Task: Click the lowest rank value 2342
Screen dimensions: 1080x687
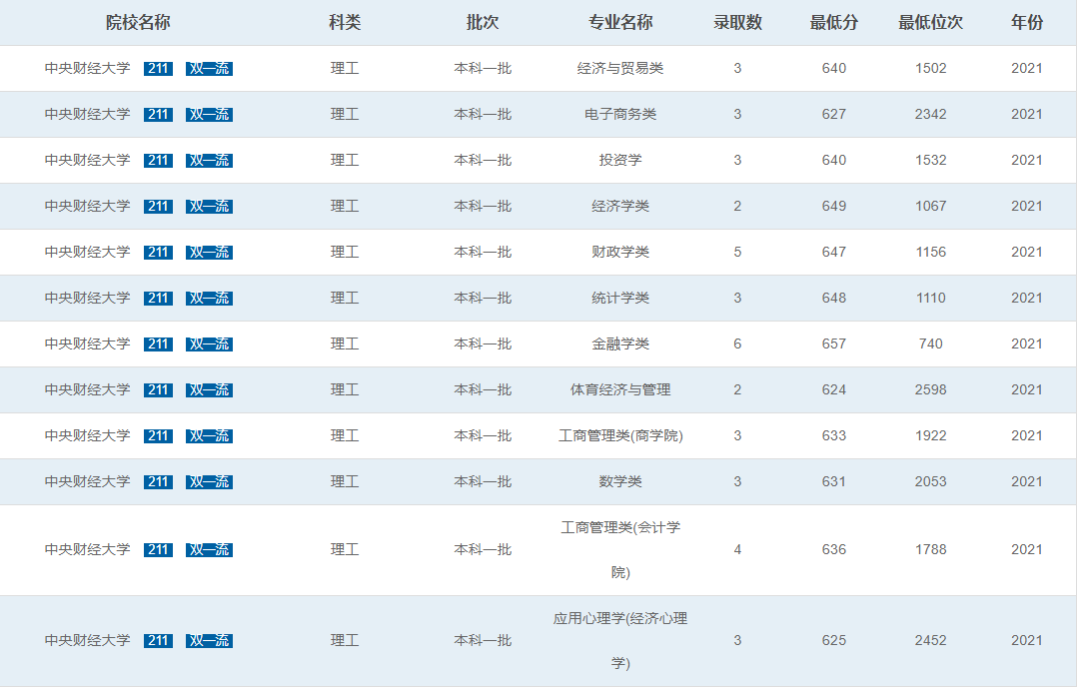Action: pyautogui.click(x=931, y=114)
